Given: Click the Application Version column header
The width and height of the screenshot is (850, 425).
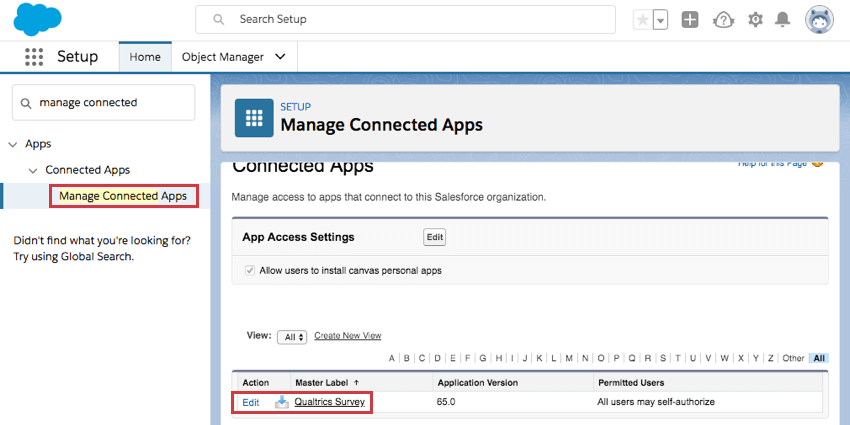Looking at the screenshot, I should (x=478, y=383).
